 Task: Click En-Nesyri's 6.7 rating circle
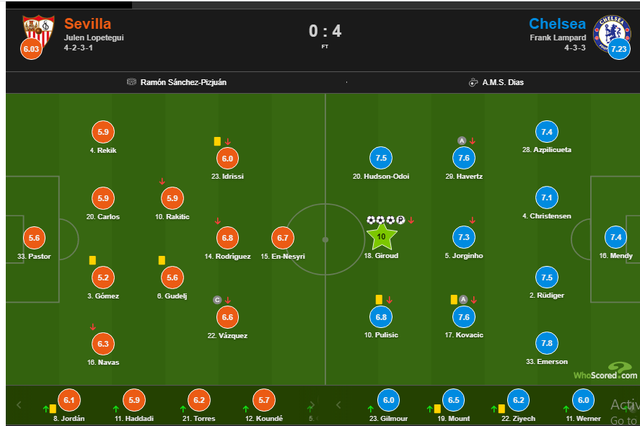(283, 237)
